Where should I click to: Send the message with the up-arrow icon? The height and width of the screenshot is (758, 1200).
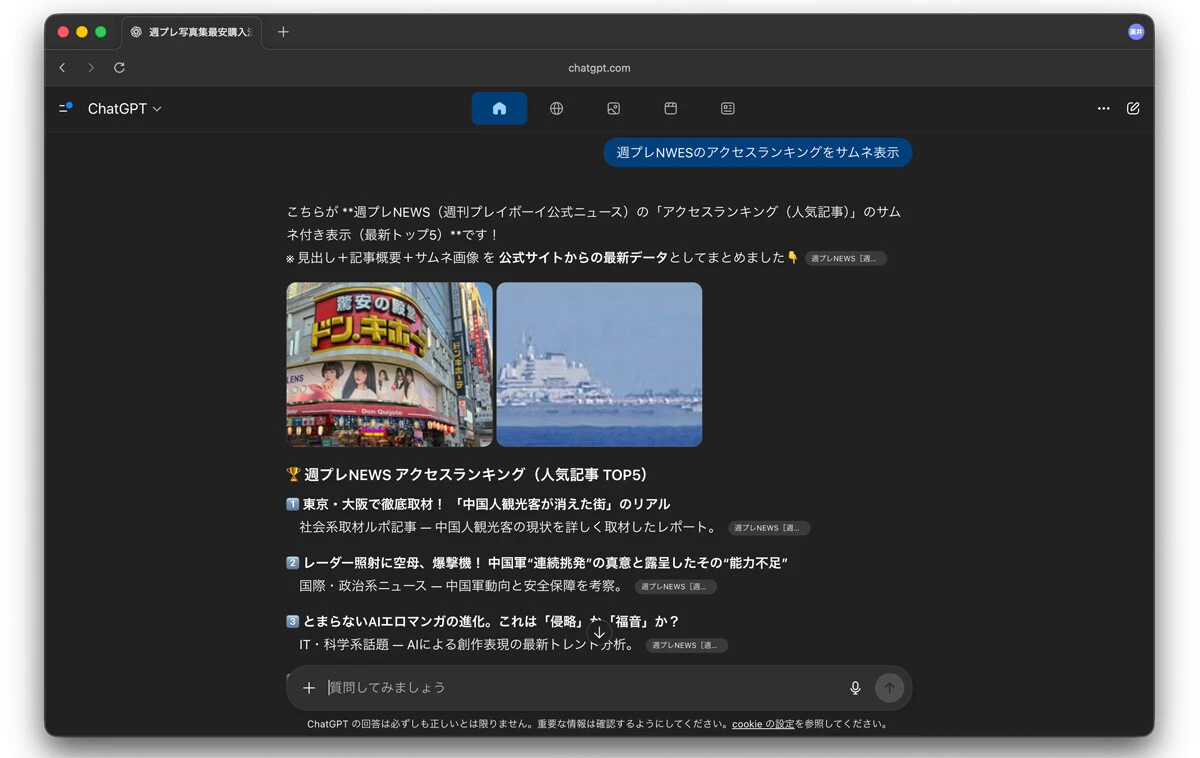(889, 687)
